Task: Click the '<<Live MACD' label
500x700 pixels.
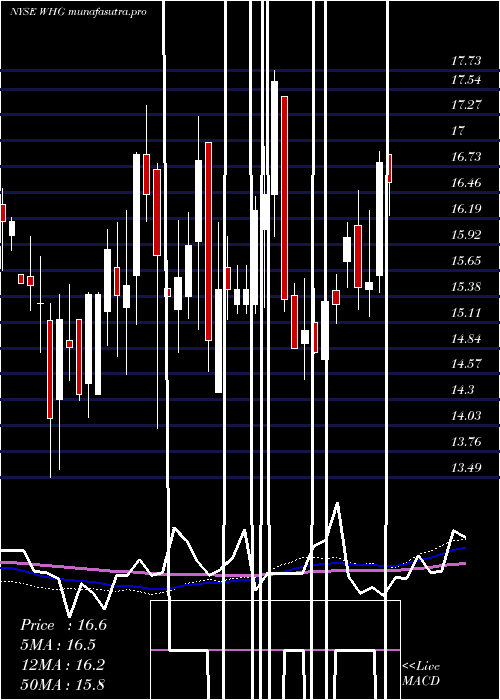Action: coord(421,673)
